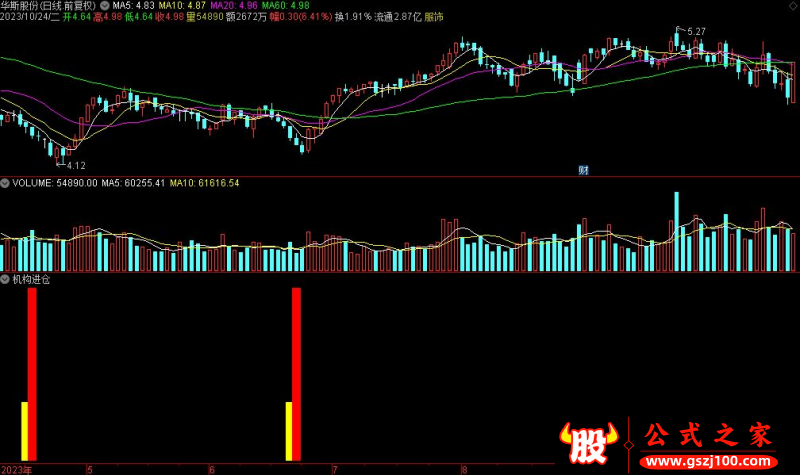The height and width of the screenshot is (475, 800).
Task: Select the MA20: 4.96 label
Action: tap(234, 6)
